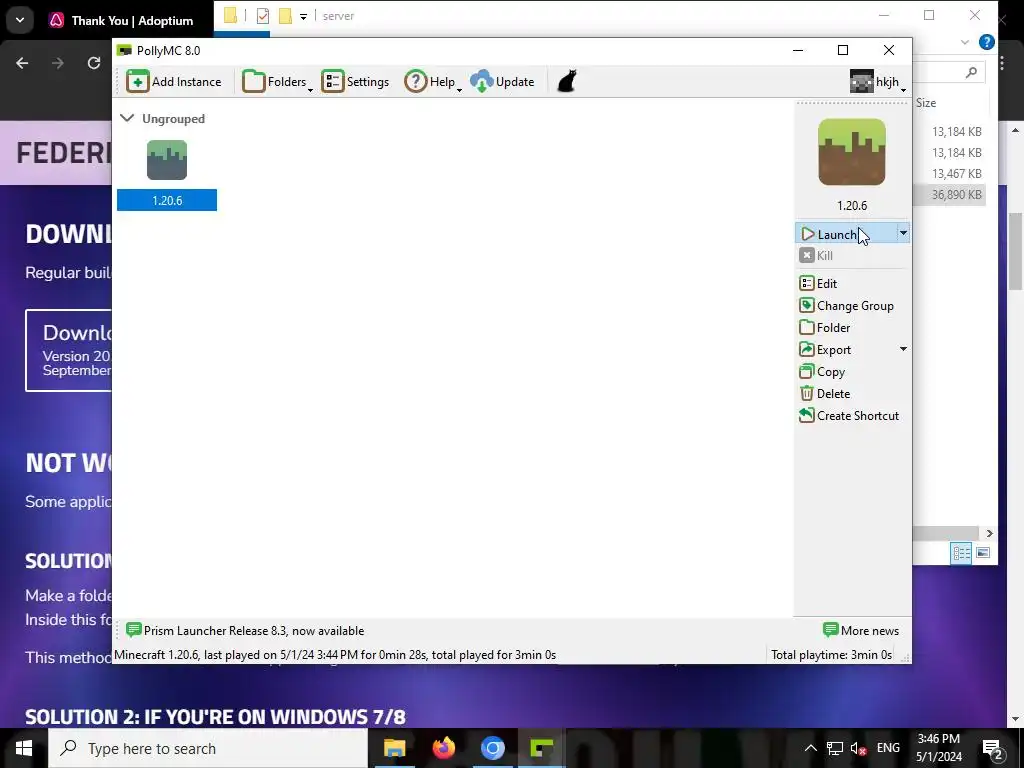Open the Export dropdown arrow
The width and height of the screenshot is (1024, 768).
(x=903, y=349)
